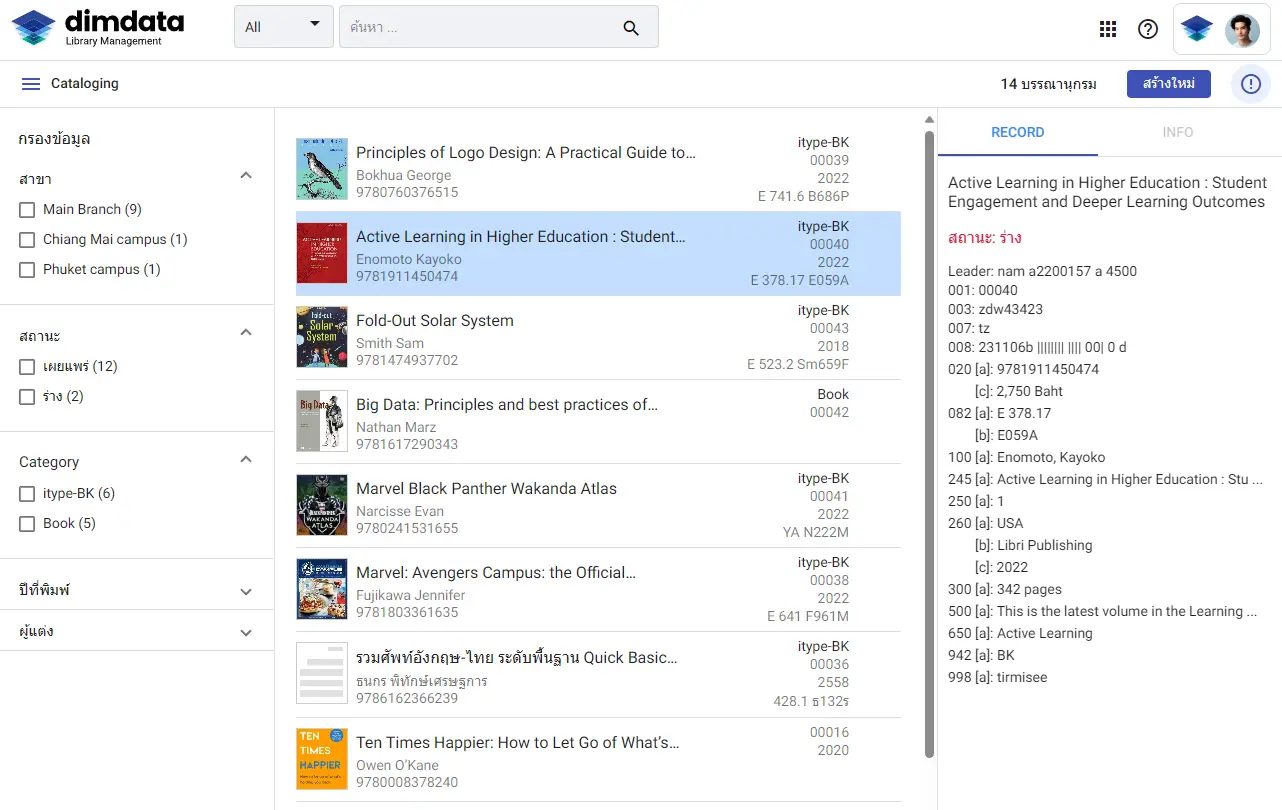Open Big Data: Principles and best practices title
Image resolution: width=1282 pixels, height=810 pixels.
pyautogui.click(x=507, y=405)
